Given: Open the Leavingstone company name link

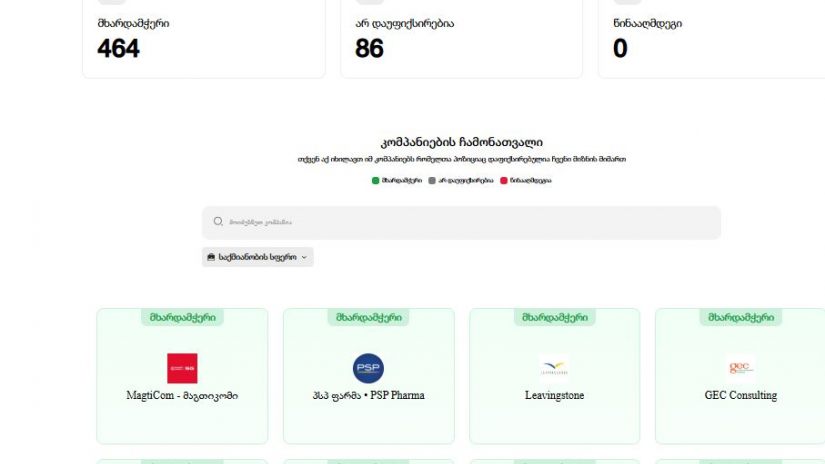Looking at the screenshot, I should 554,396.
